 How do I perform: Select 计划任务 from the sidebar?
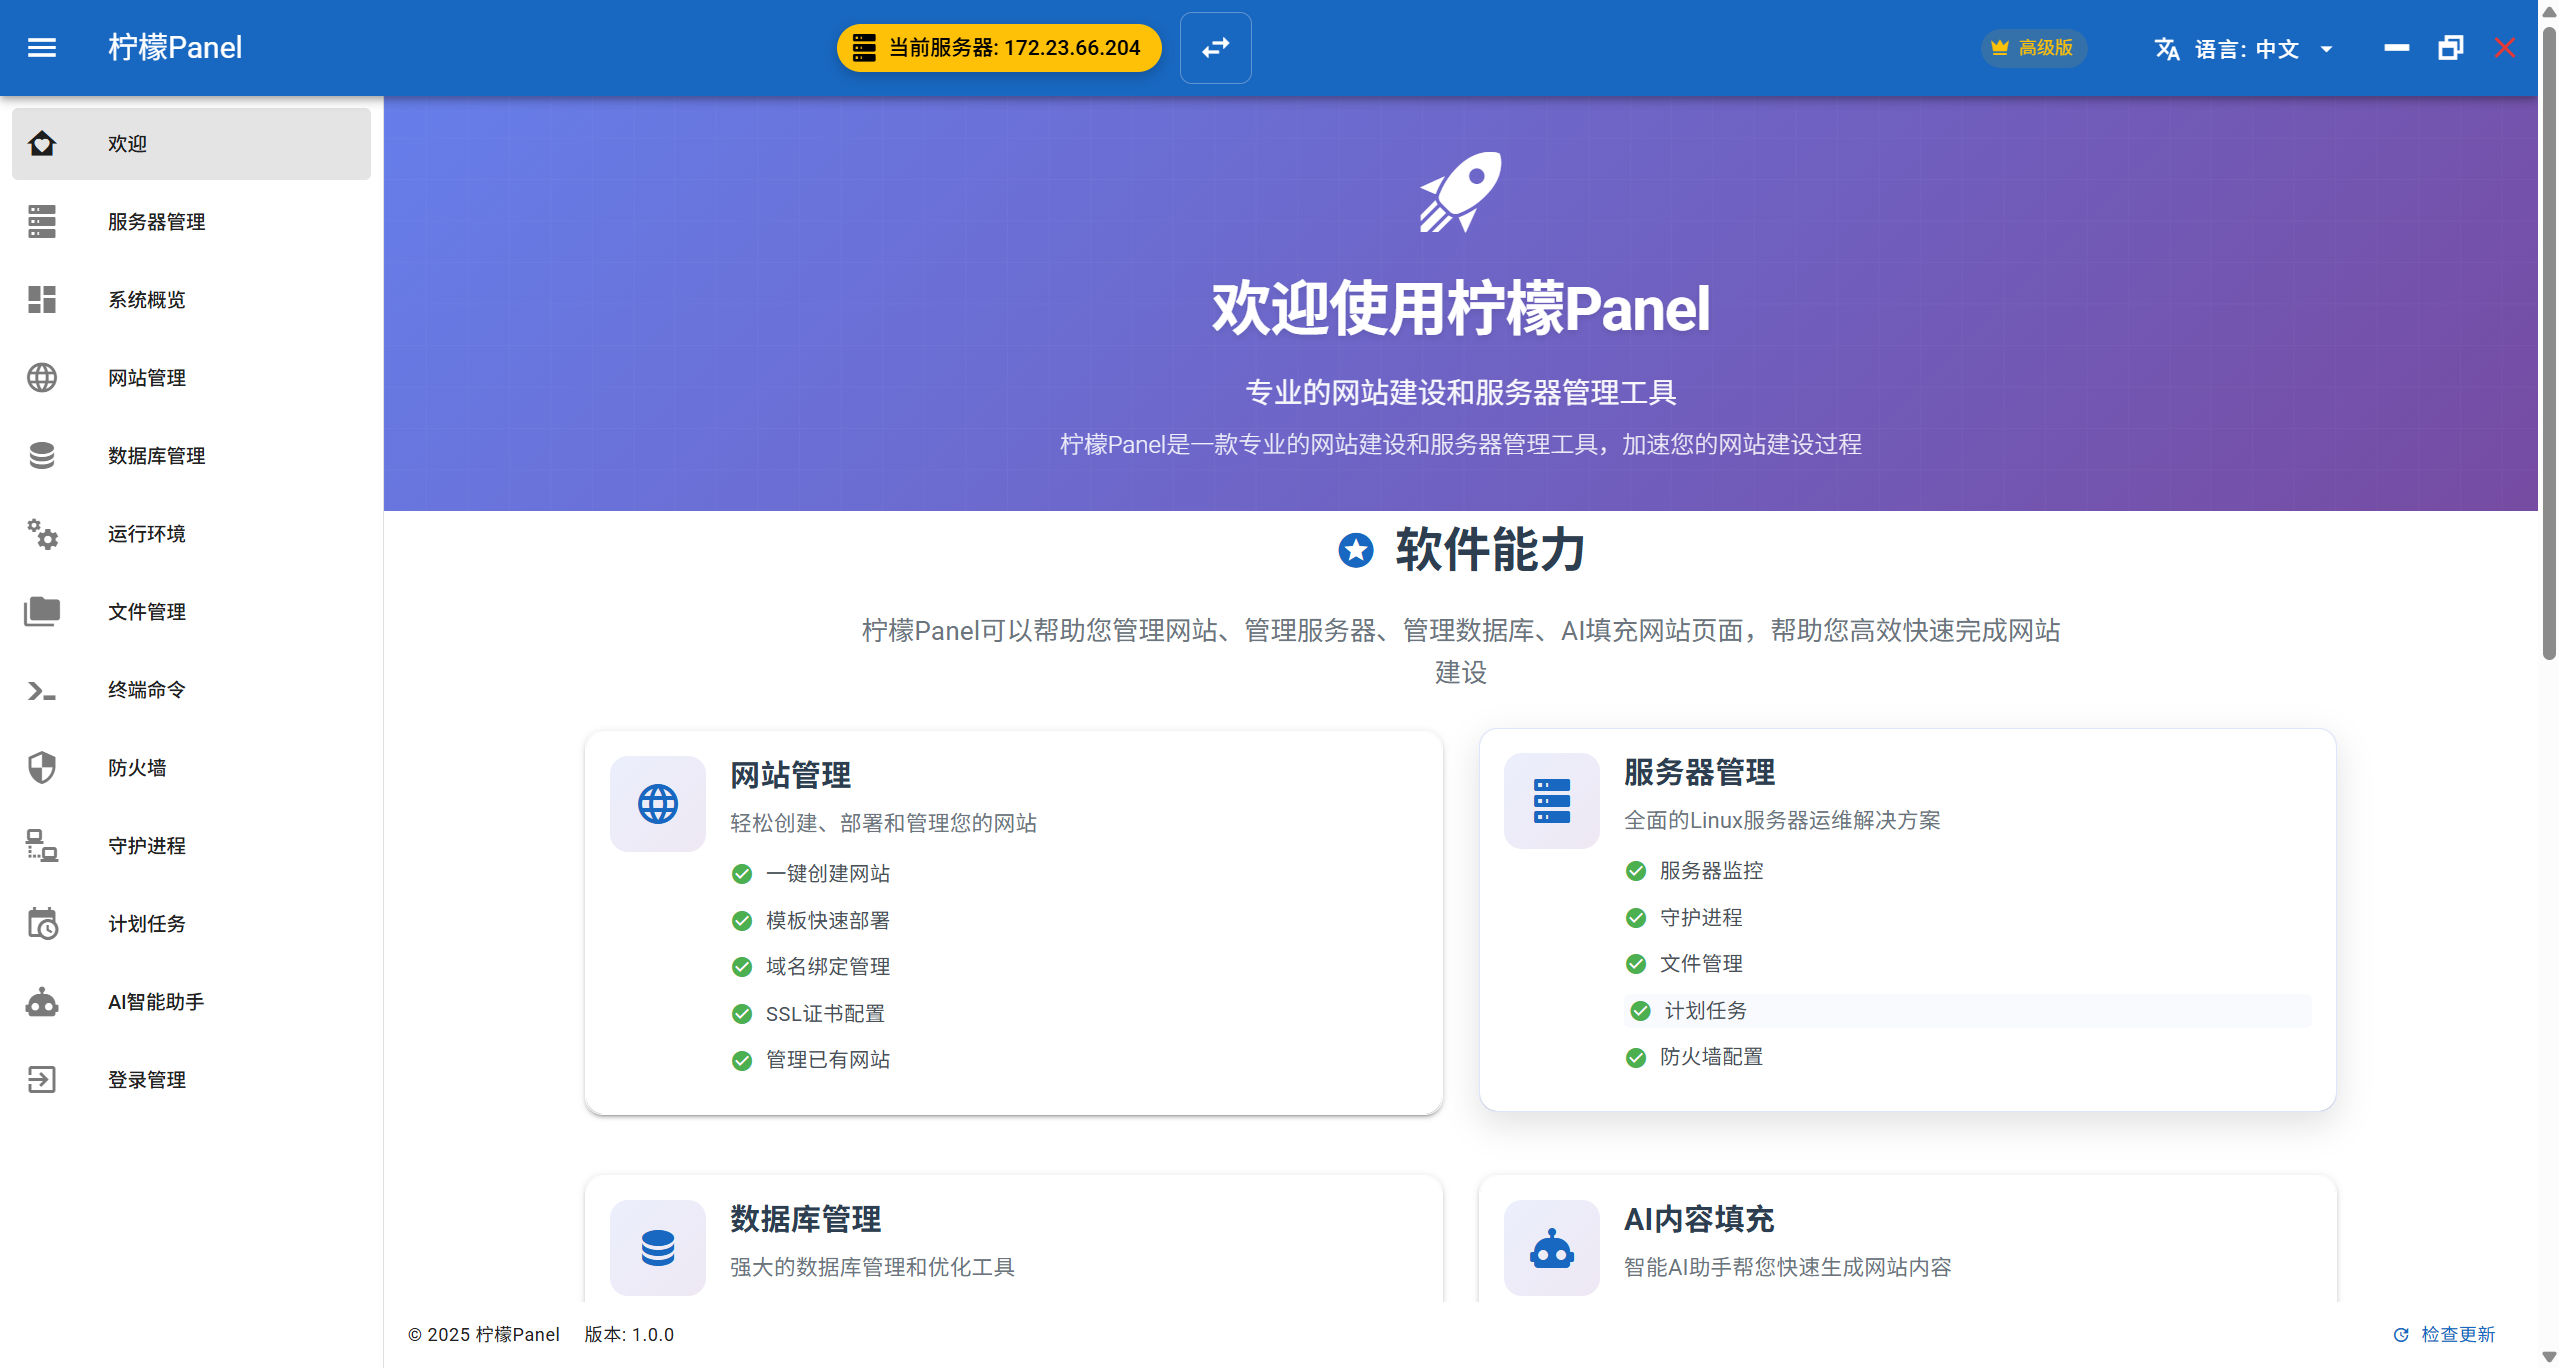146,923
